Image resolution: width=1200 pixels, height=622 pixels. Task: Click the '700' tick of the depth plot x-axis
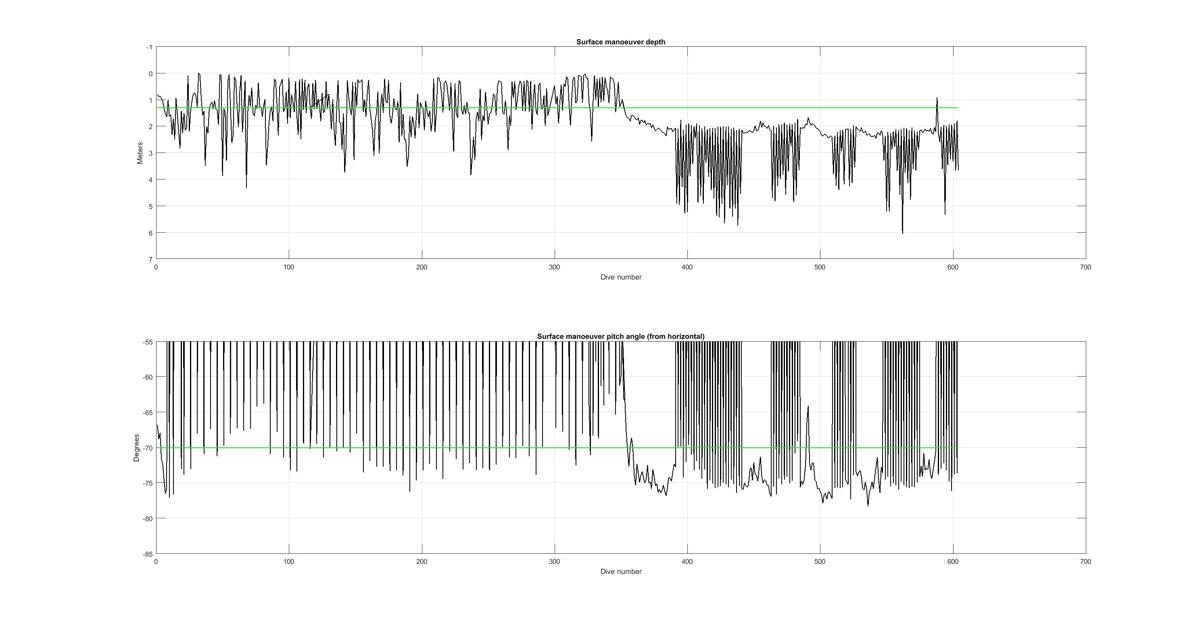[x=1085, y=267]
